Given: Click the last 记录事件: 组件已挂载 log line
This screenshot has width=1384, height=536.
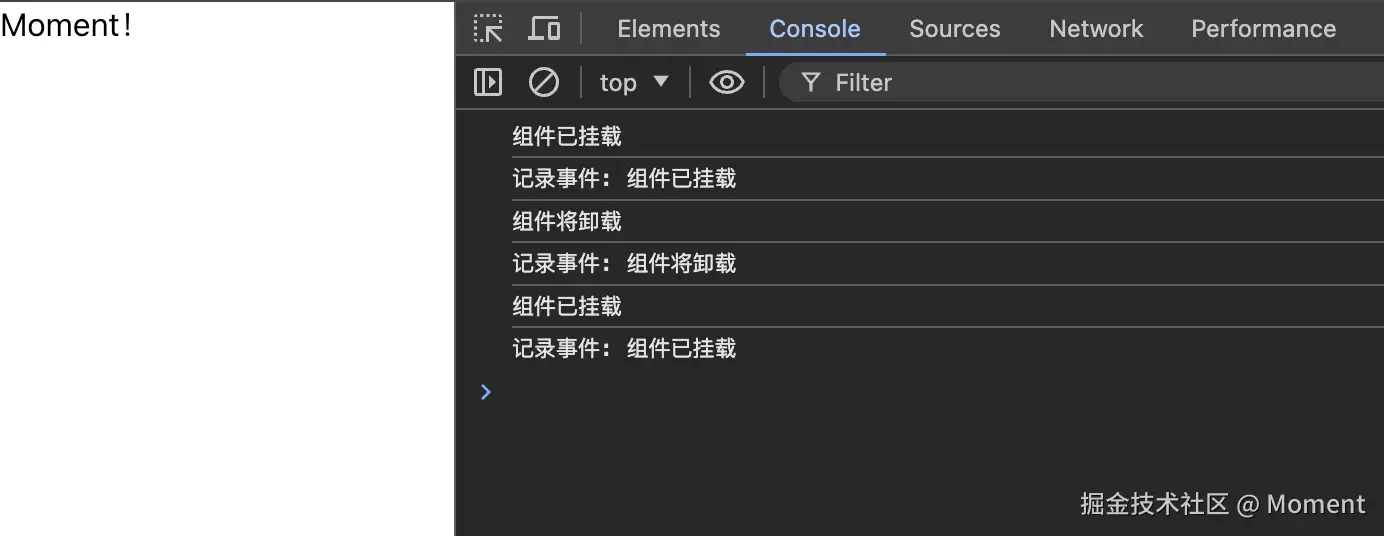Looking at the screenshot, I should 624,348.
